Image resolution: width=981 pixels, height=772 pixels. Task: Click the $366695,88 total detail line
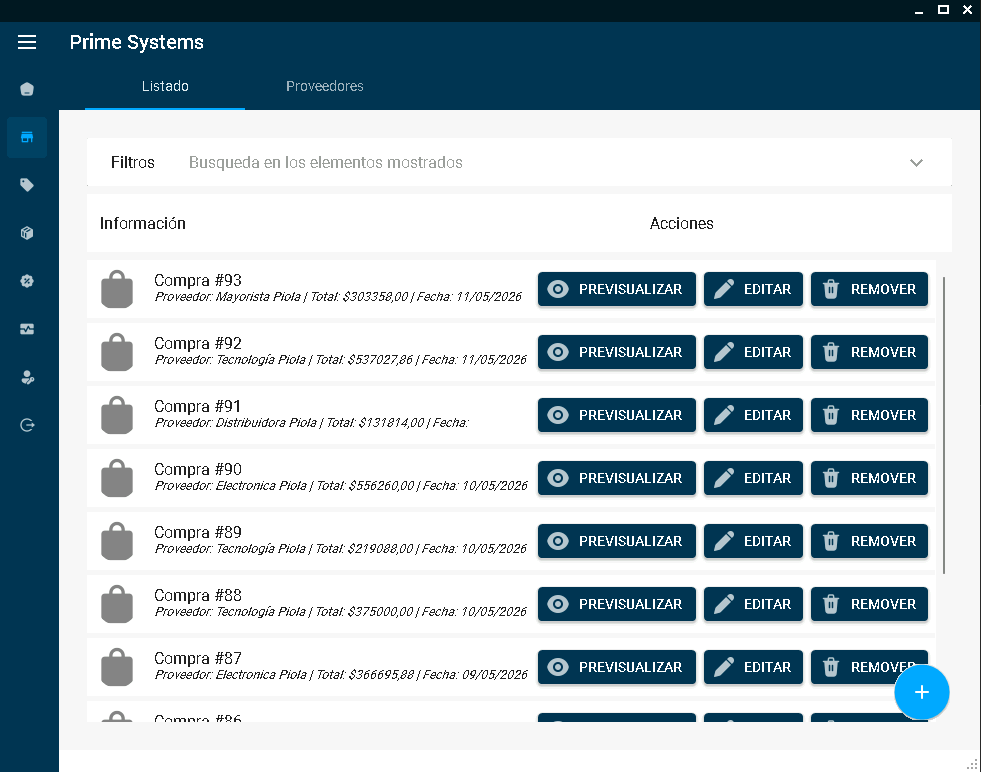click(341, 674)
